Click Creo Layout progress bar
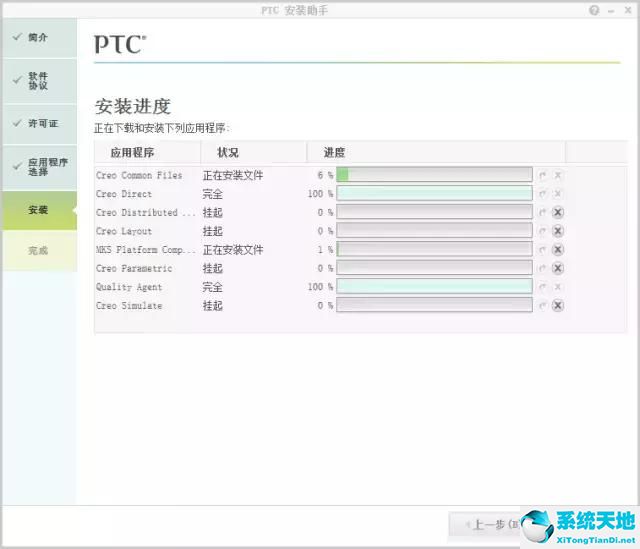Screen dimensions: 640x549 434,231
